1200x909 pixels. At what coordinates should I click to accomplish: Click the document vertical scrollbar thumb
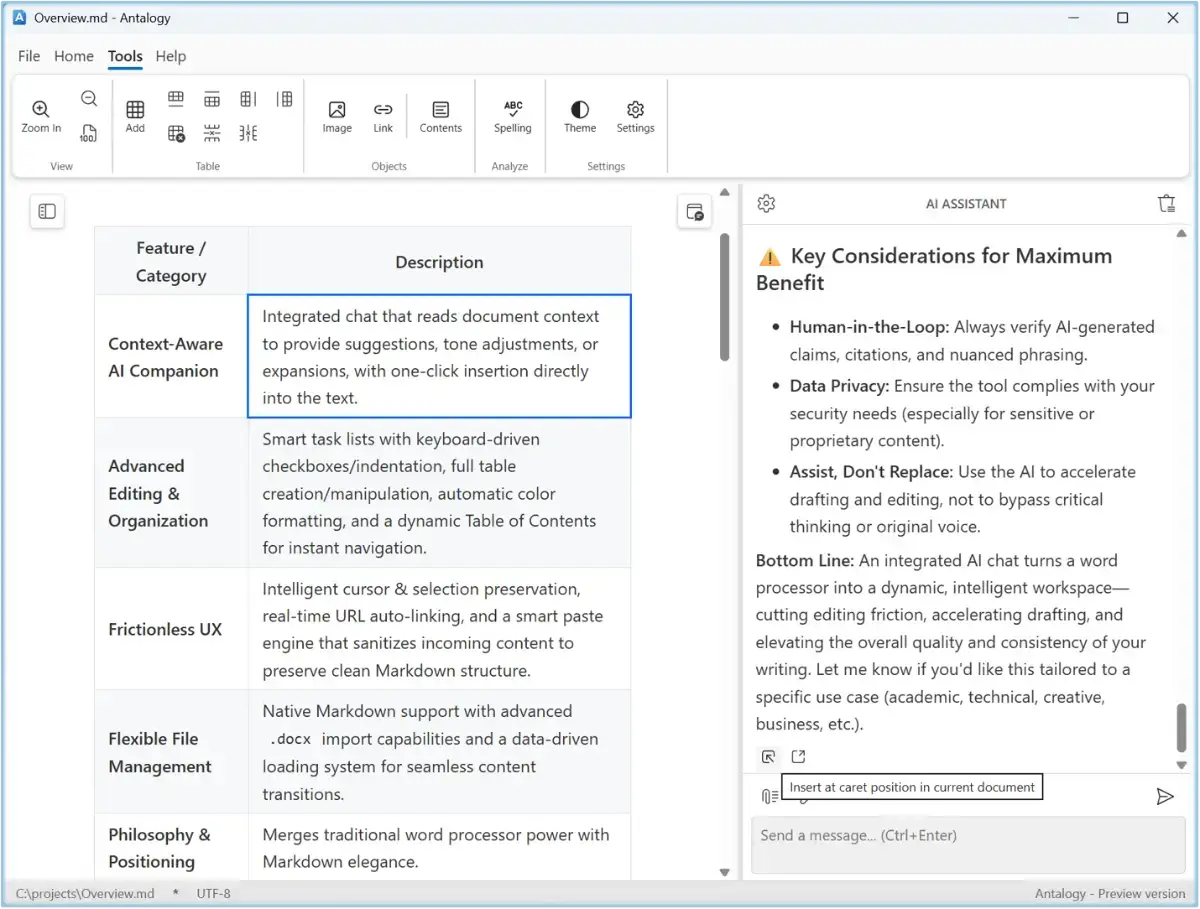(725, 297)
